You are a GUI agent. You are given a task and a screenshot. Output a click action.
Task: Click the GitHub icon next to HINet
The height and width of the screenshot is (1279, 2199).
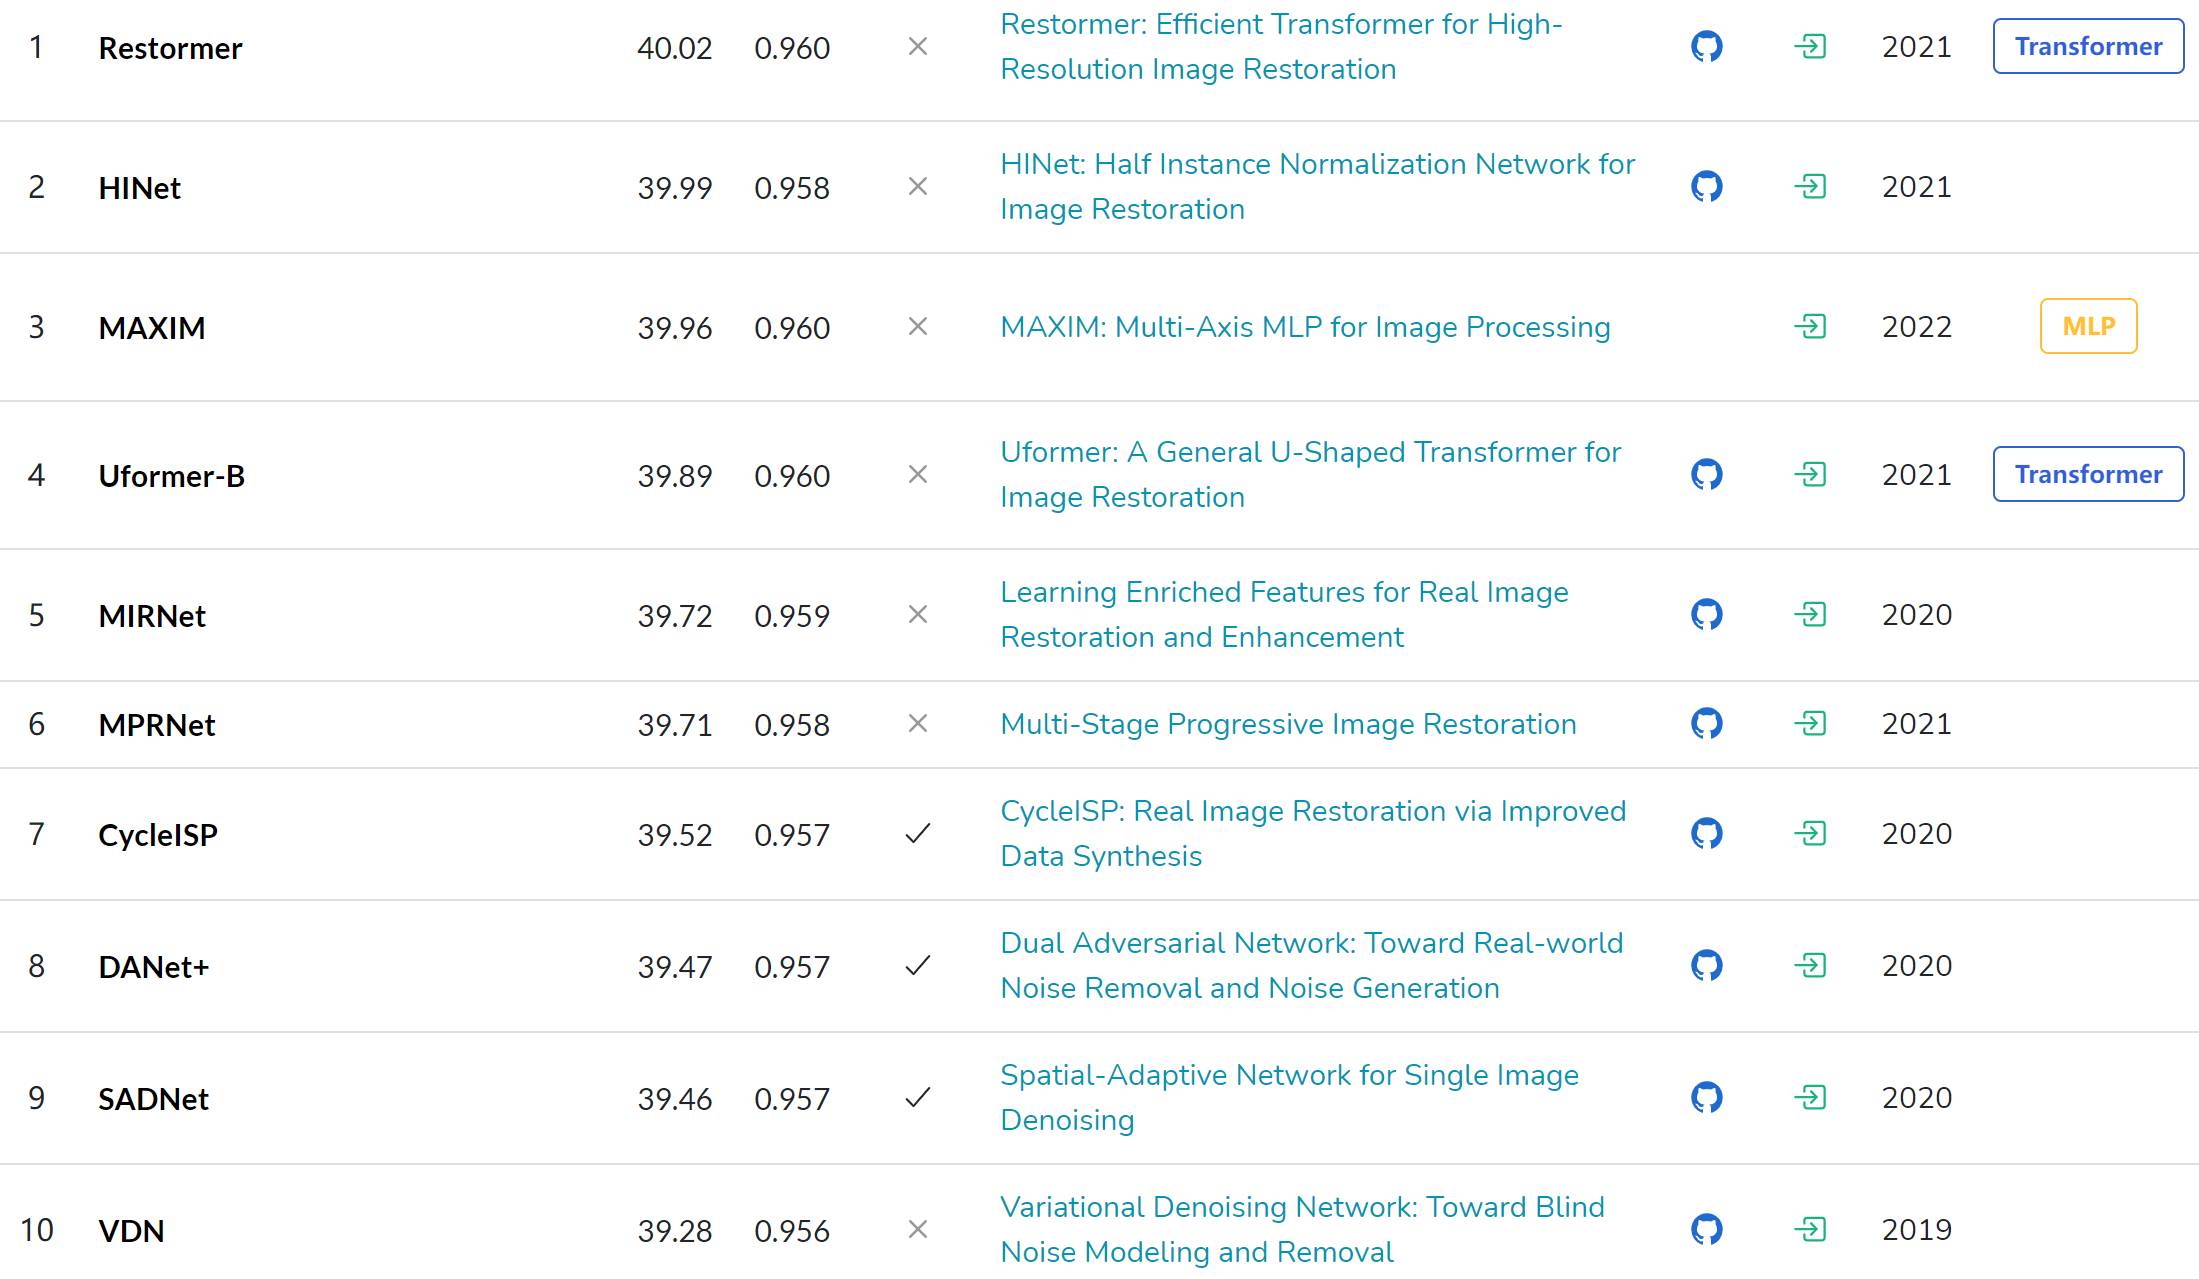[x=1705, y=186]
